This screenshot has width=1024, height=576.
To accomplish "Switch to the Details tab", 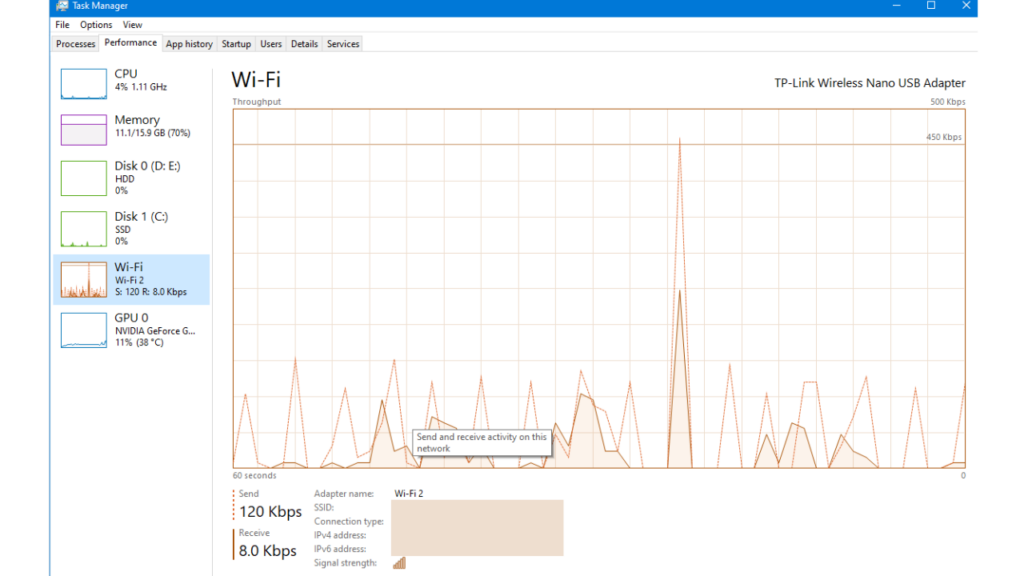I will (x=304, y=43).
